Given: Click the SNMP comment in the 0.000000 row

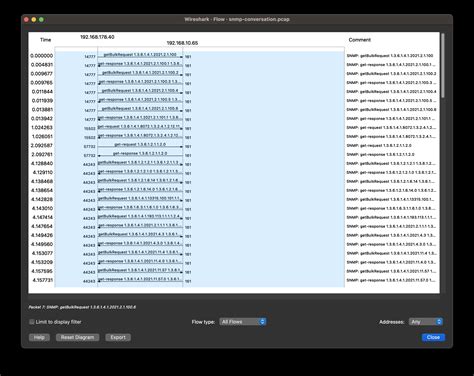Looking at the screenshot, I should [390, 56].
